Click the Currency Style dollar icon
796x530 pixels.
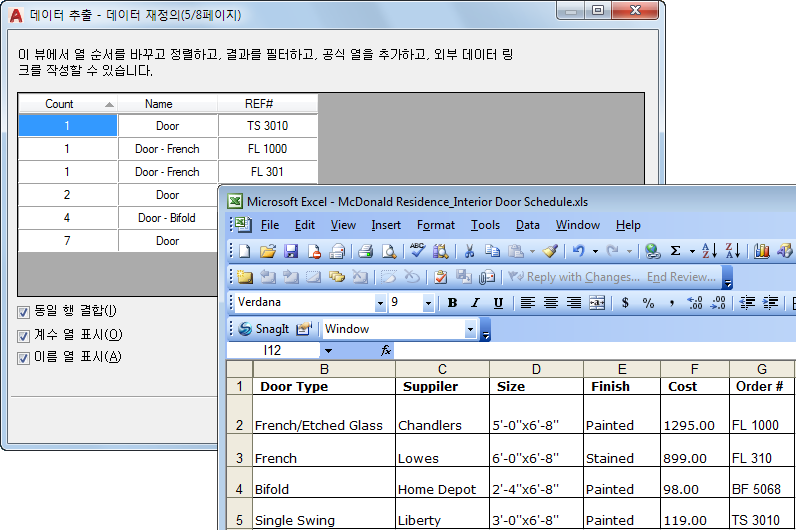click(625, 303)
